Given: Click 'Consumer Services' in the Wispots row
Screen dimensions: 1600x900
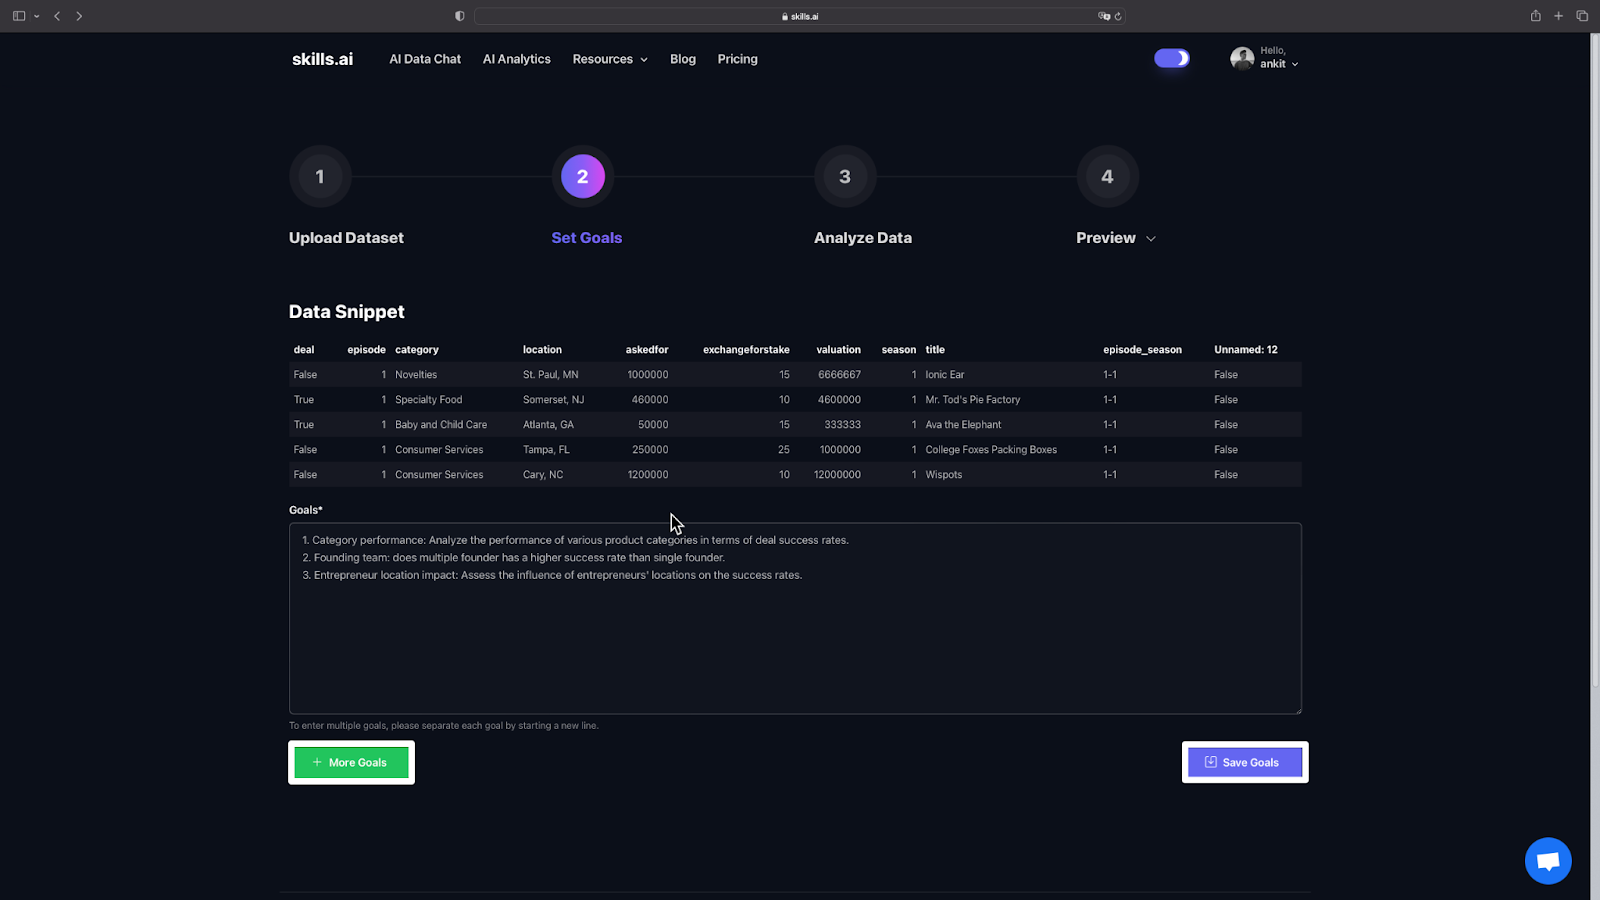Looking at the screenshot, I should click(439, 475).
